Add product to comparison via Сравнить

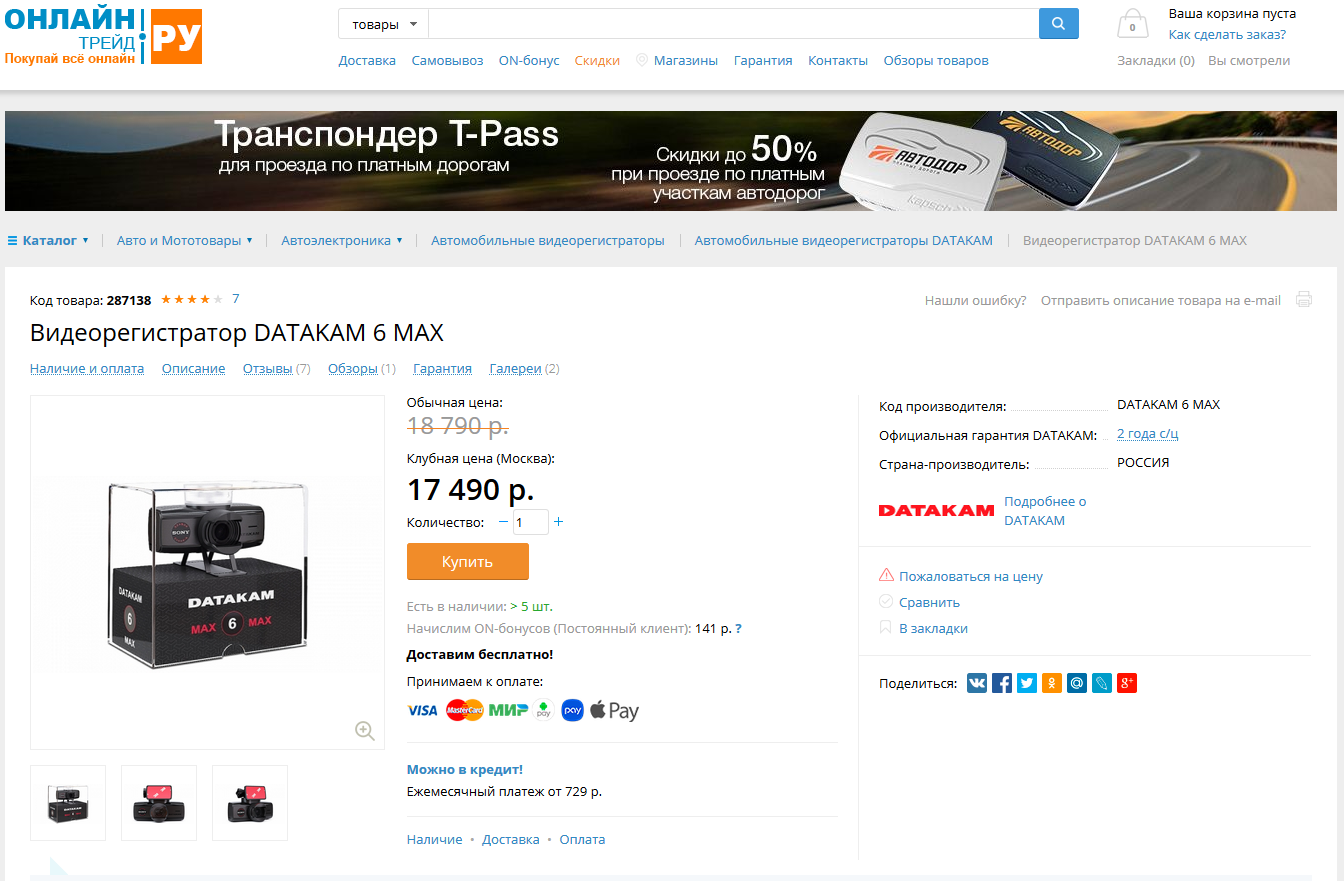(929, 602)
